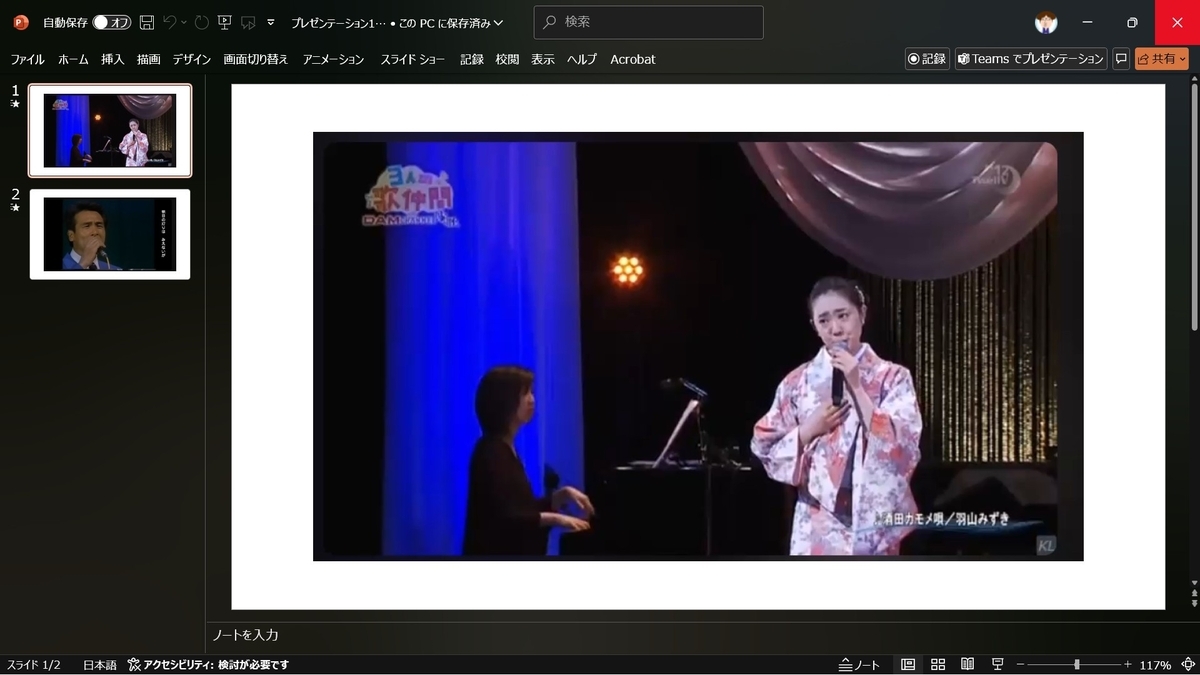Click the 共有 share button

1162,59
